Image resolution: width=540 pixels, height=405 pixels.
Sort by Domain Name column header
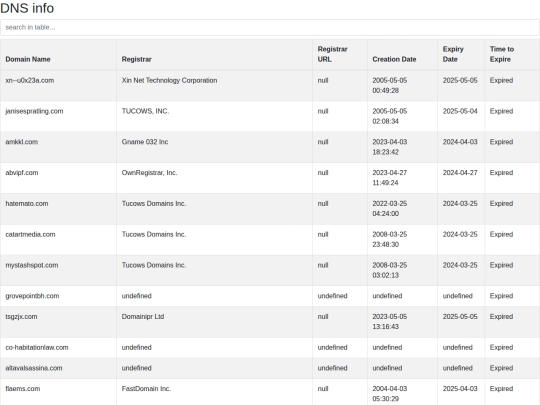(x=28, y=59)
